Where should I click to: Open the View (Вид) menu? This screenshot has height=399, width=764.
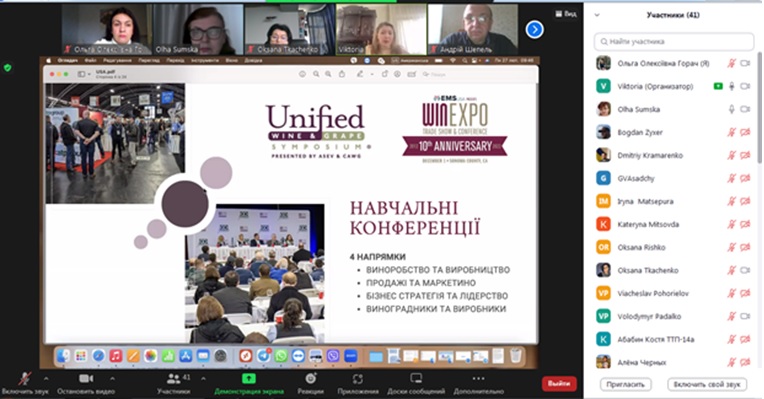point(566,14)
